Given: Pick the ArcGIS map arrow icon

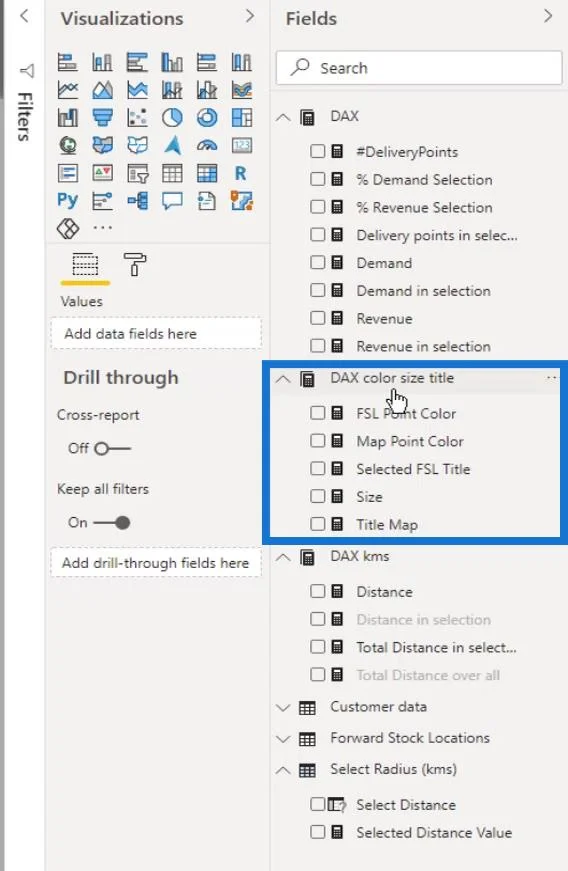Looking at the screenshot, I should 173,146.
